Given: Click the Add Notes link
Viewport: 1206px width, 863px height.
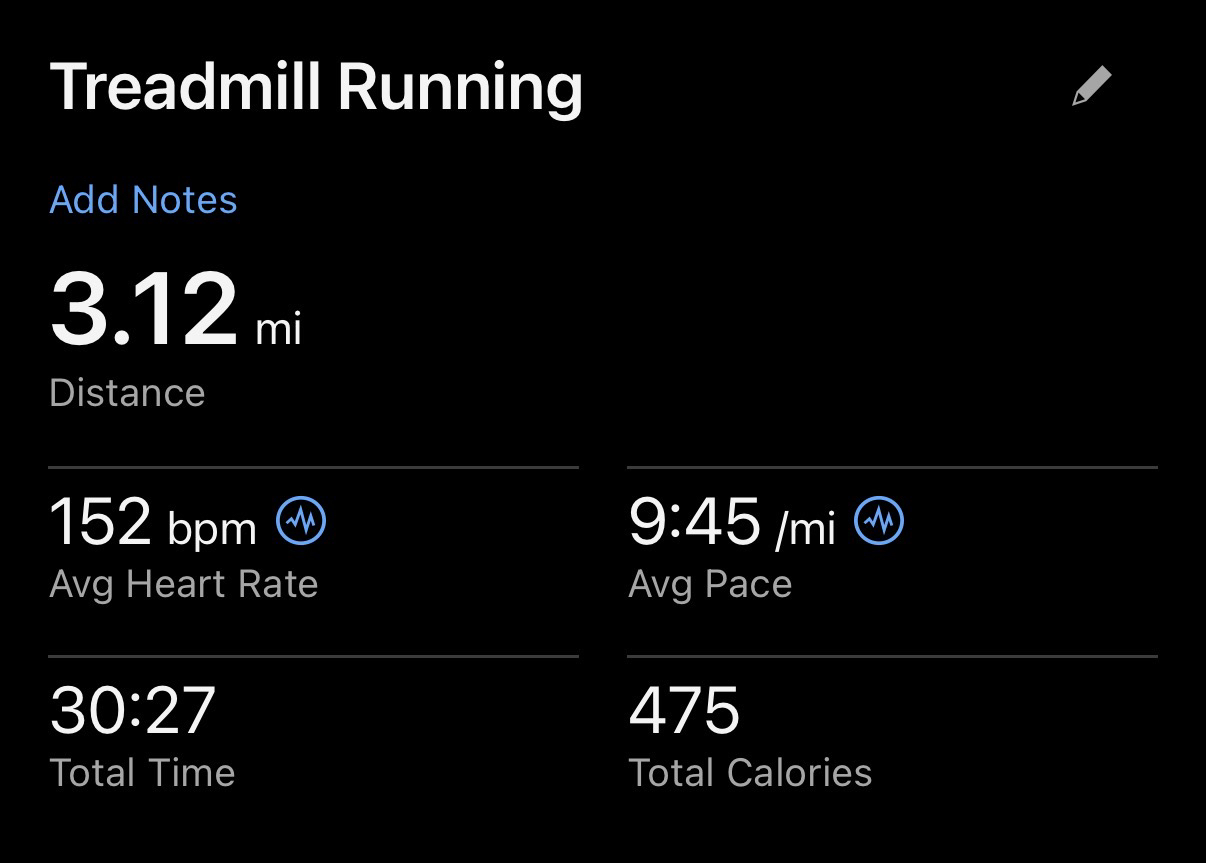Looking at the screenshot, I should tap(143, 200).
